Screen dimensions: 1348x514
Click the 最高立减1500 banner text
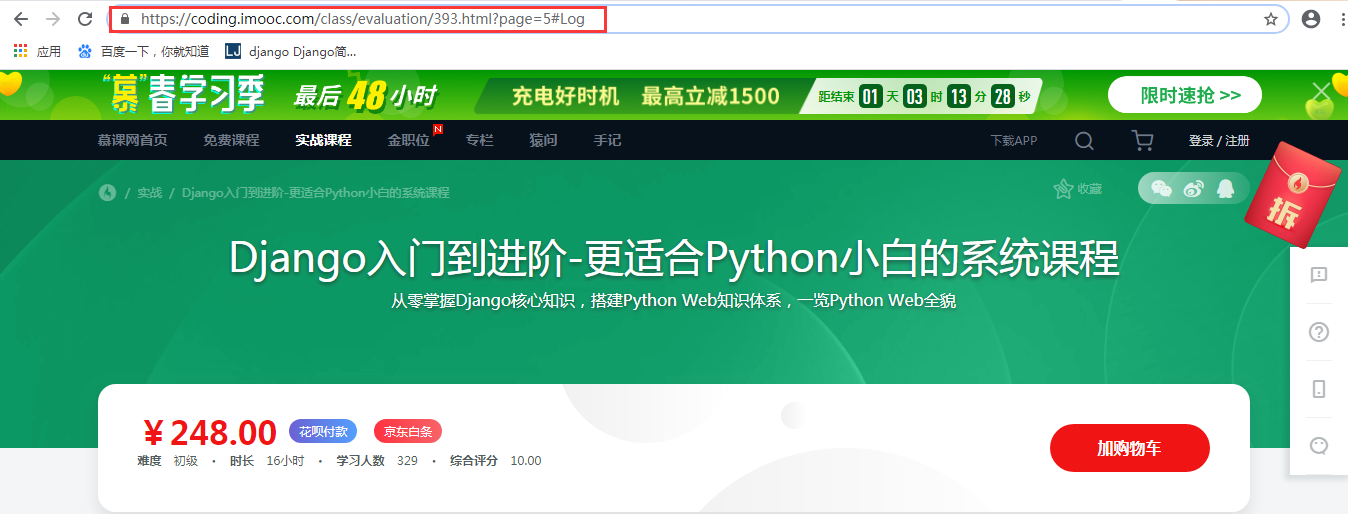click(710, 96)
